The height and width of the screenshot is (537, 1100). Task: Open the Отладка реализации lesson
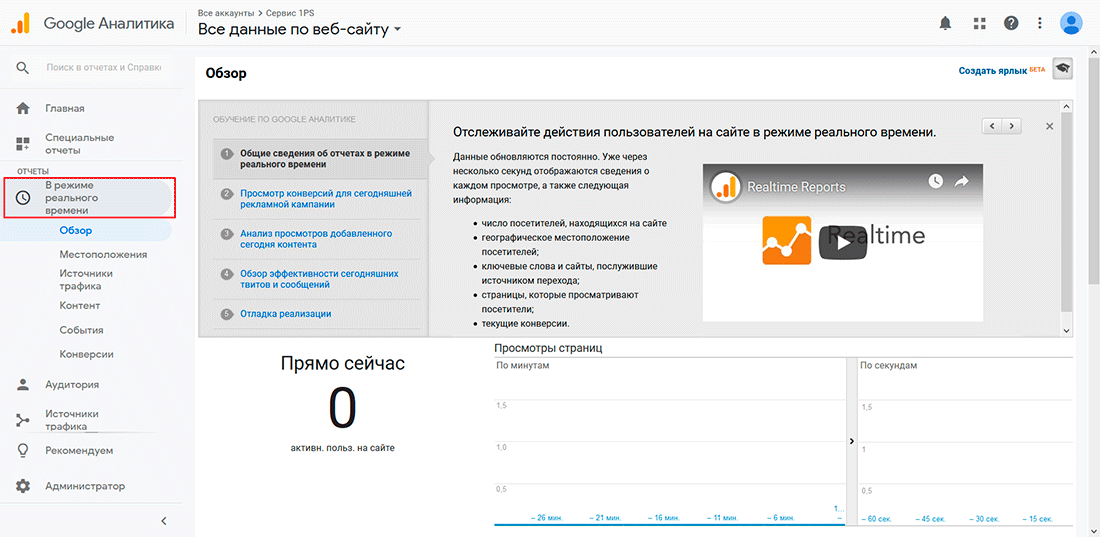[x=286, y=314]
